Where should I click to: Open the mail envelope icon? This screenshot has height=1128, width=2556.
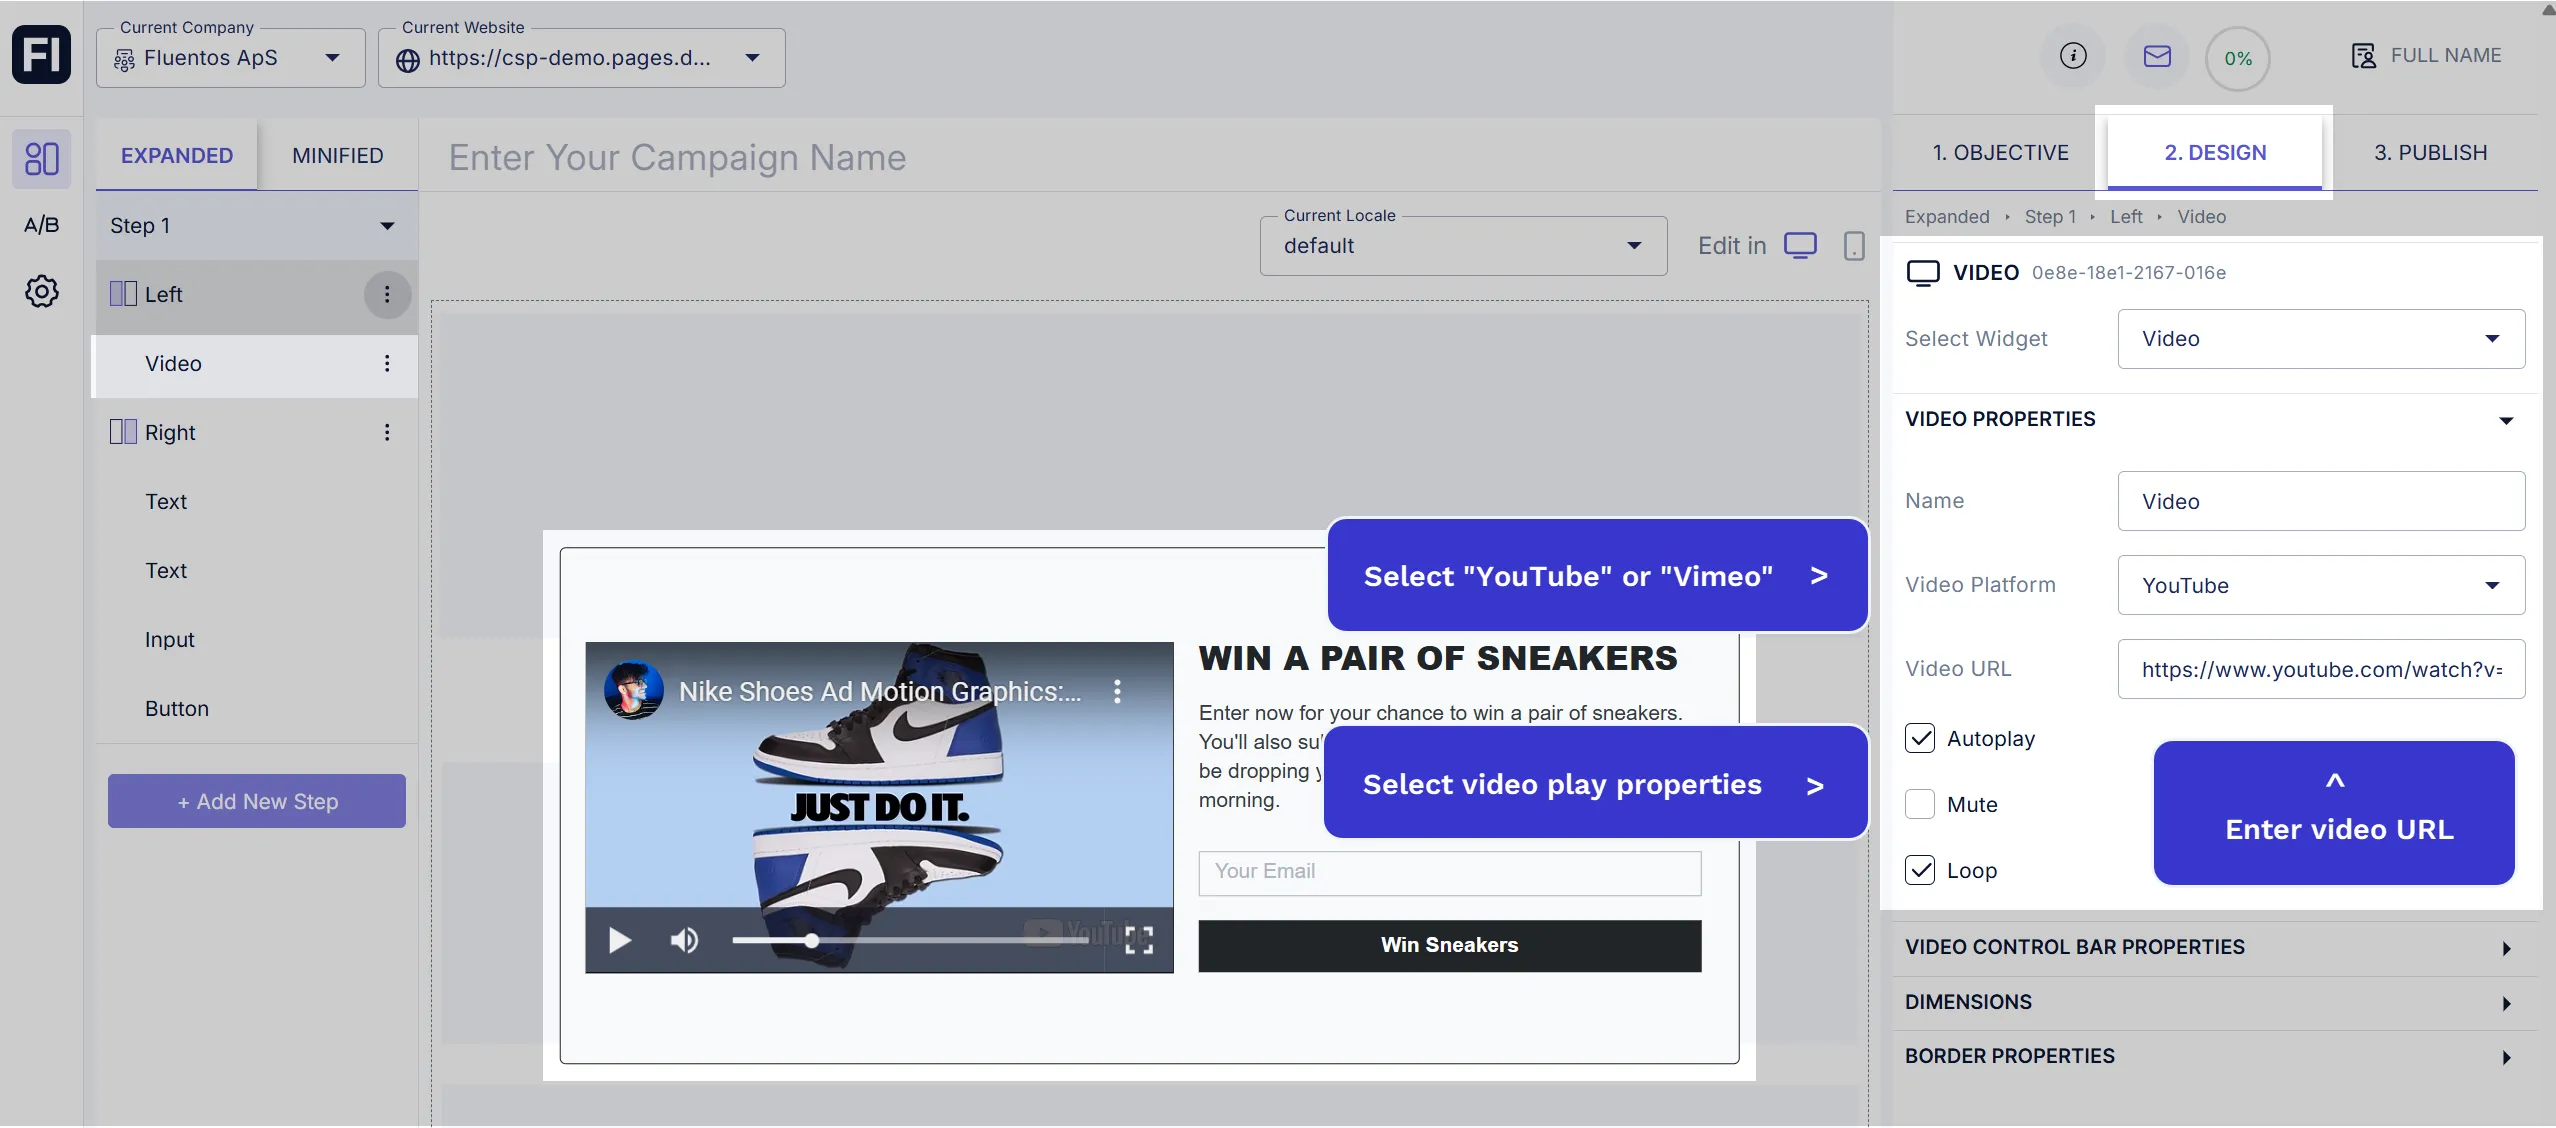(x=2157, y=56)
